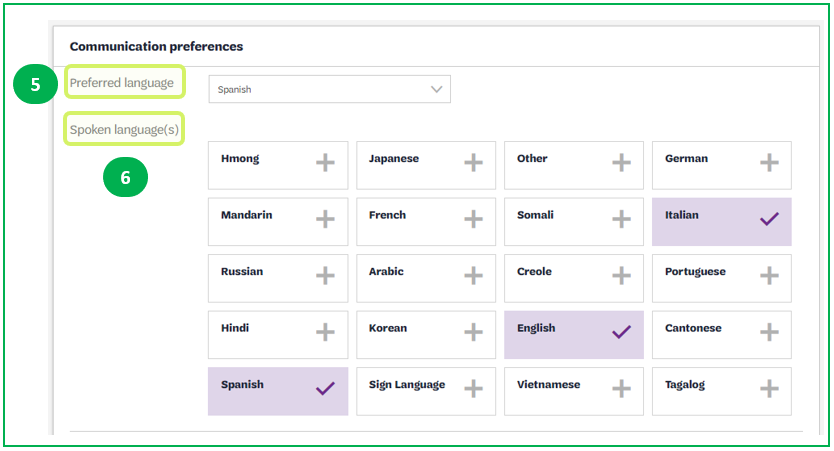
Task: Click the plus icon on the Mandarin tile
Action: 325,219
